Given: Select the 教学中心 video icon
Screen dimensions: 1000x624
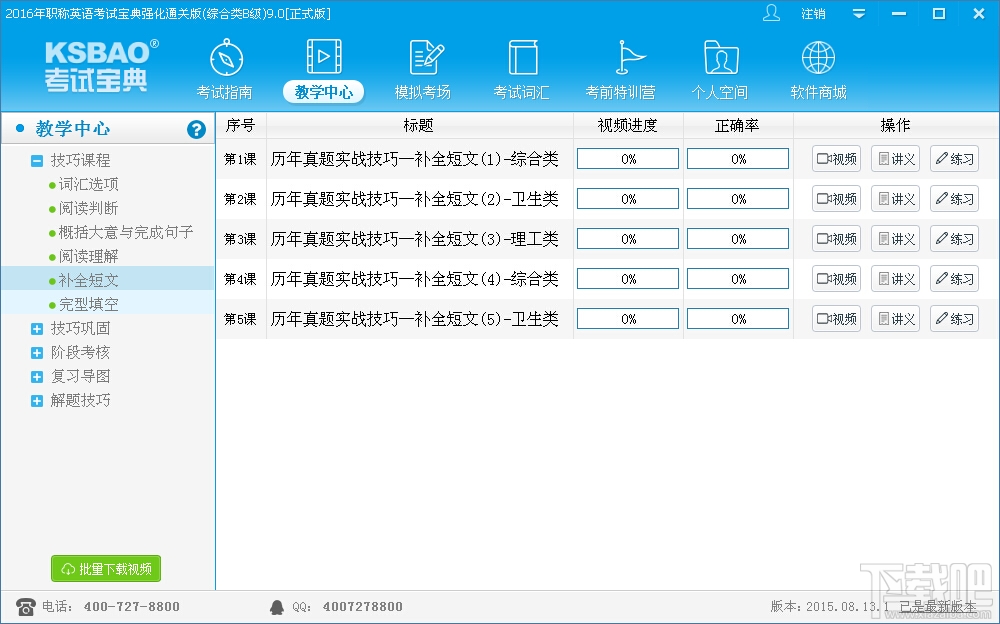Looking at the screenshot, I should point(324,56).
